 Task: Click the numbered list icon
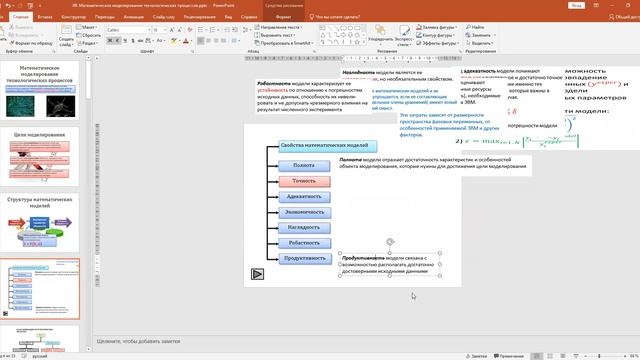(x=213, y=30)
